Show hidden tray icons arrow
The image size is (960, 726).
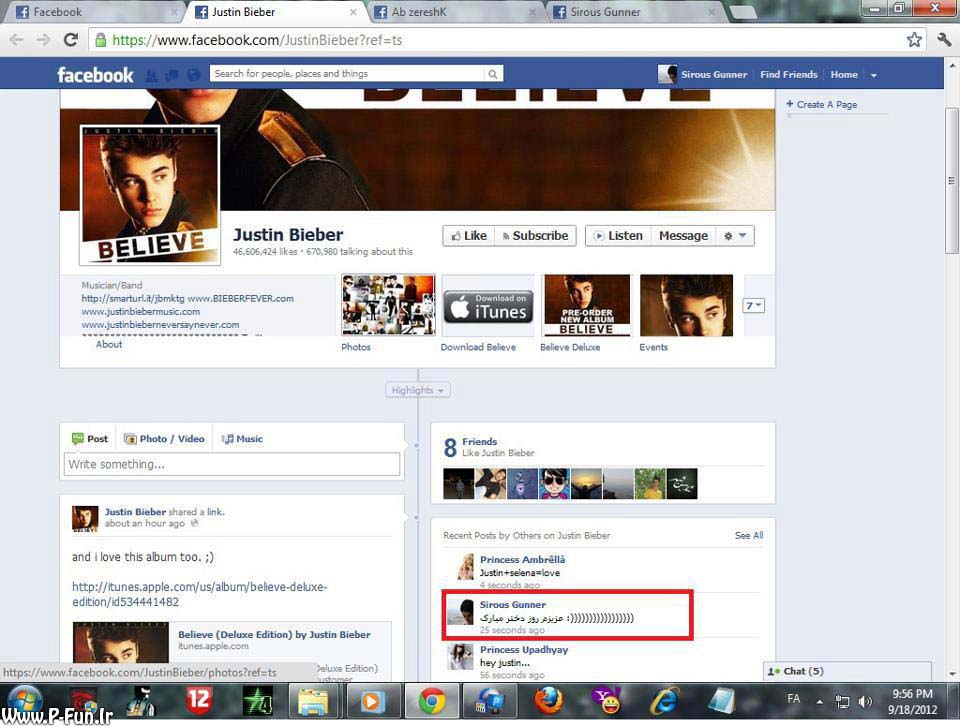819,702
